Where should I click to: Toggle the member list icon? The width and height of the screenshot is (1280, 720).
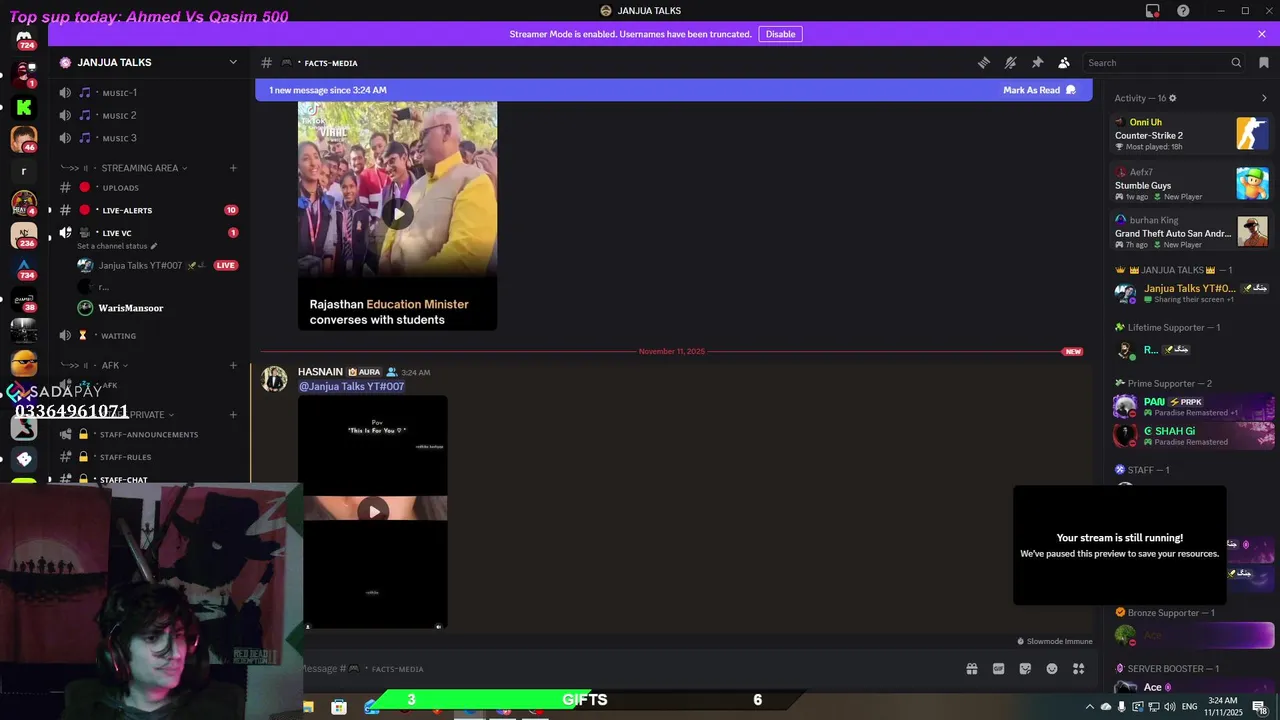point(1064,63)
